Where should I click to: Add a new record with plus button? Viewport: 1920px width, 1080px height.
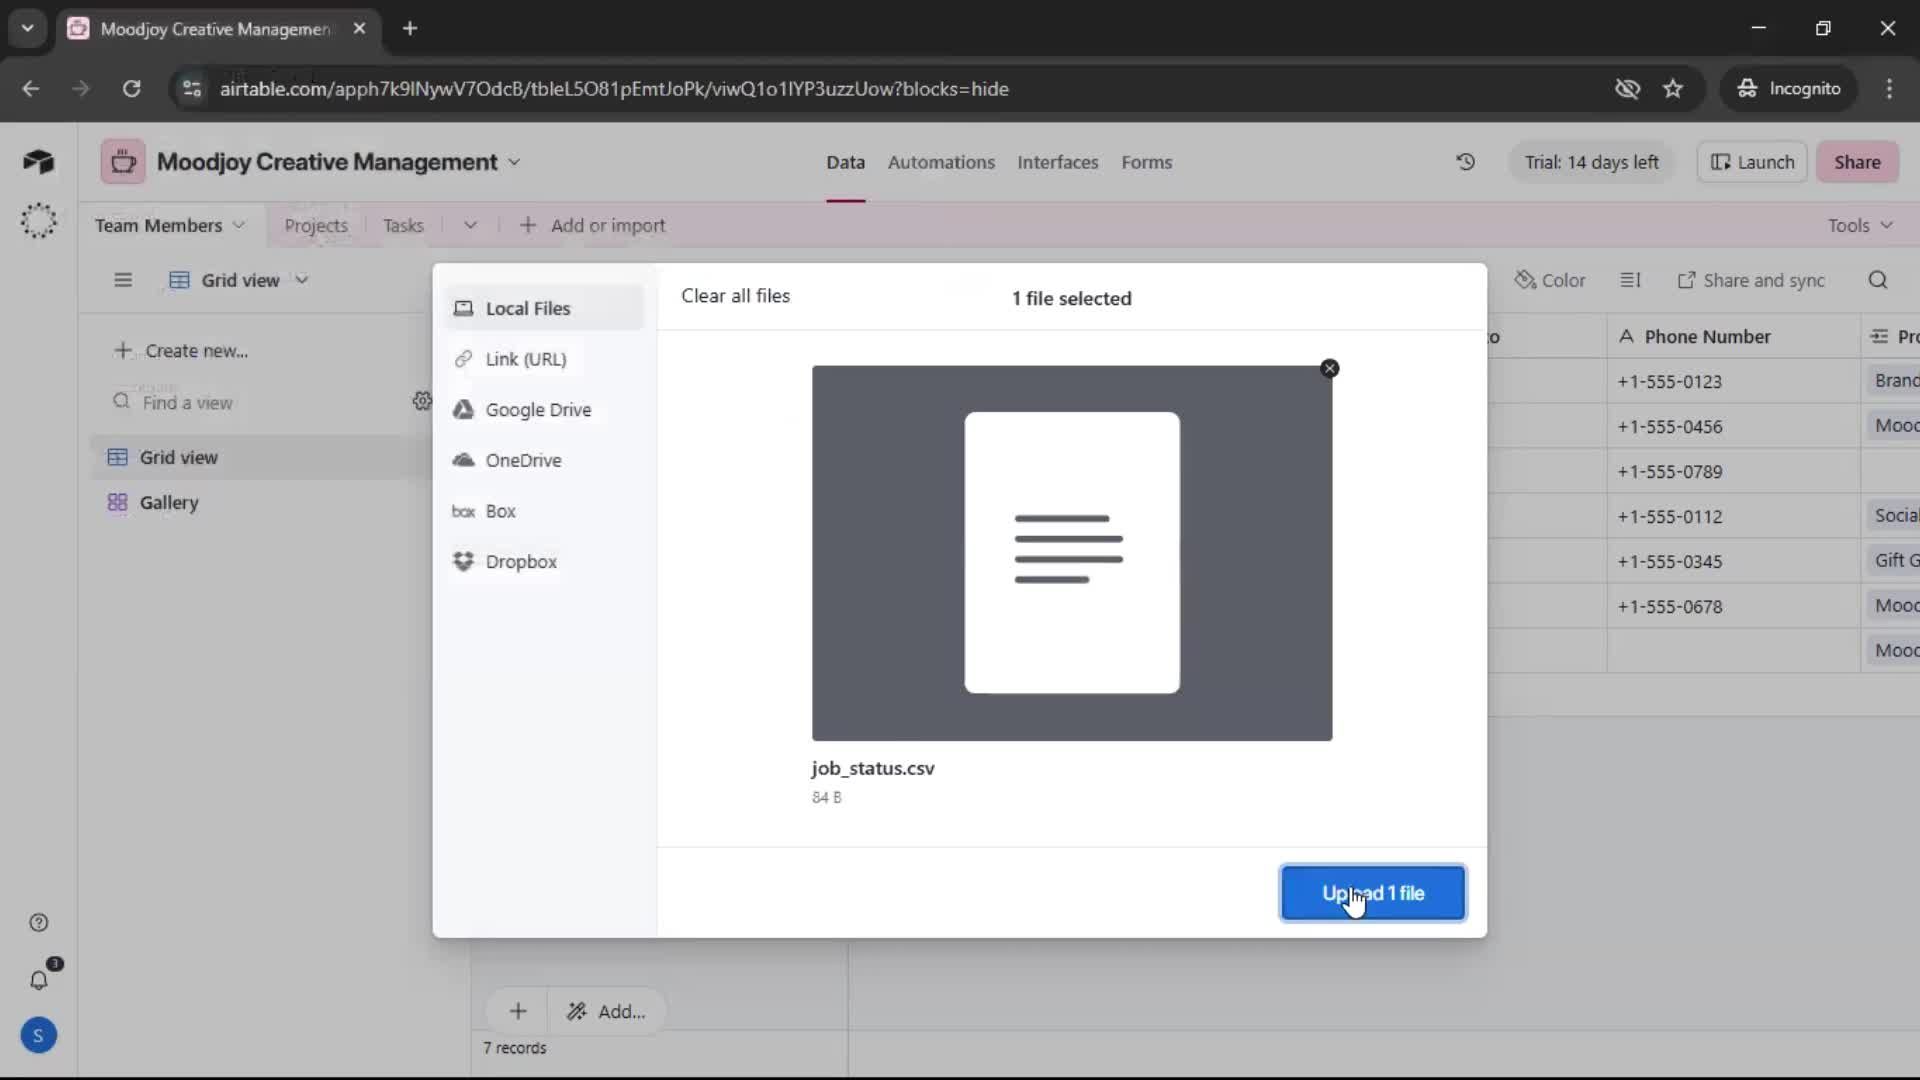click(x=517, y=1011)
